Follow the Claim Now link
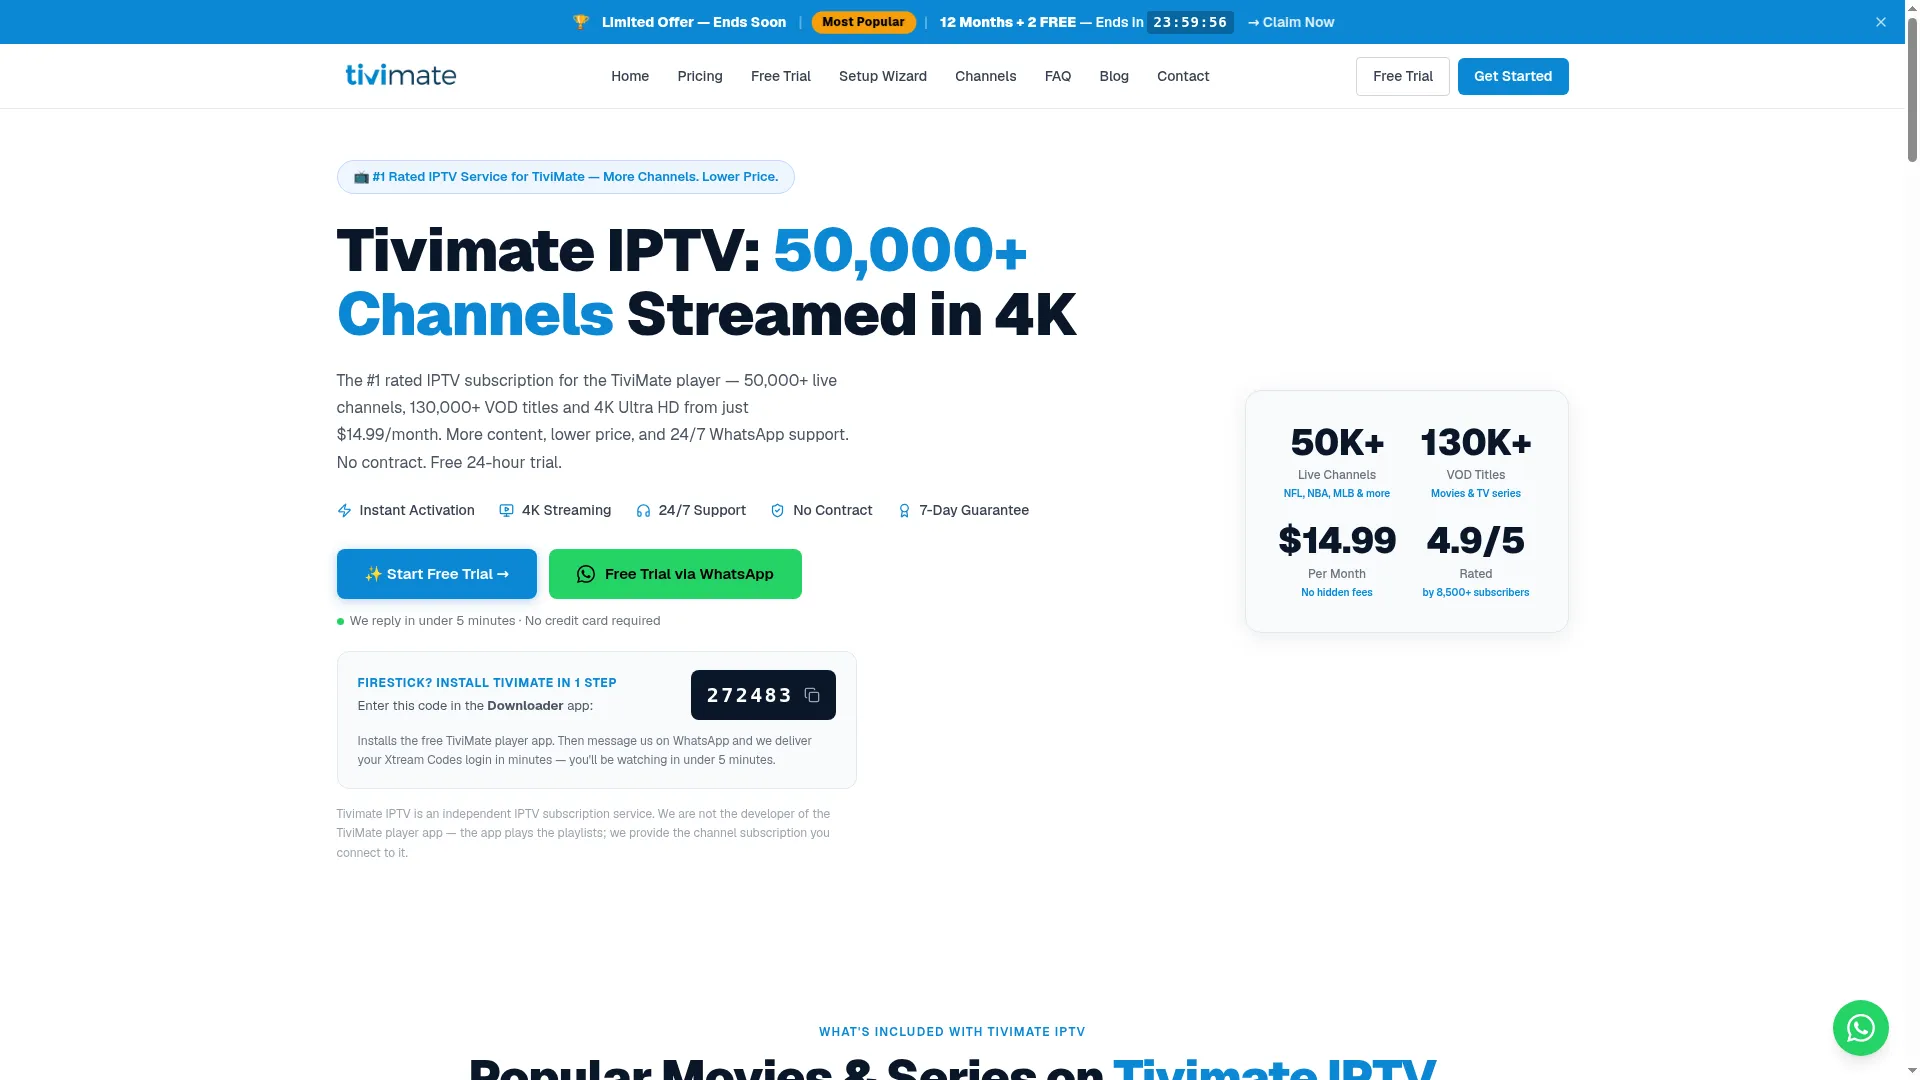 coord(1291,22)
